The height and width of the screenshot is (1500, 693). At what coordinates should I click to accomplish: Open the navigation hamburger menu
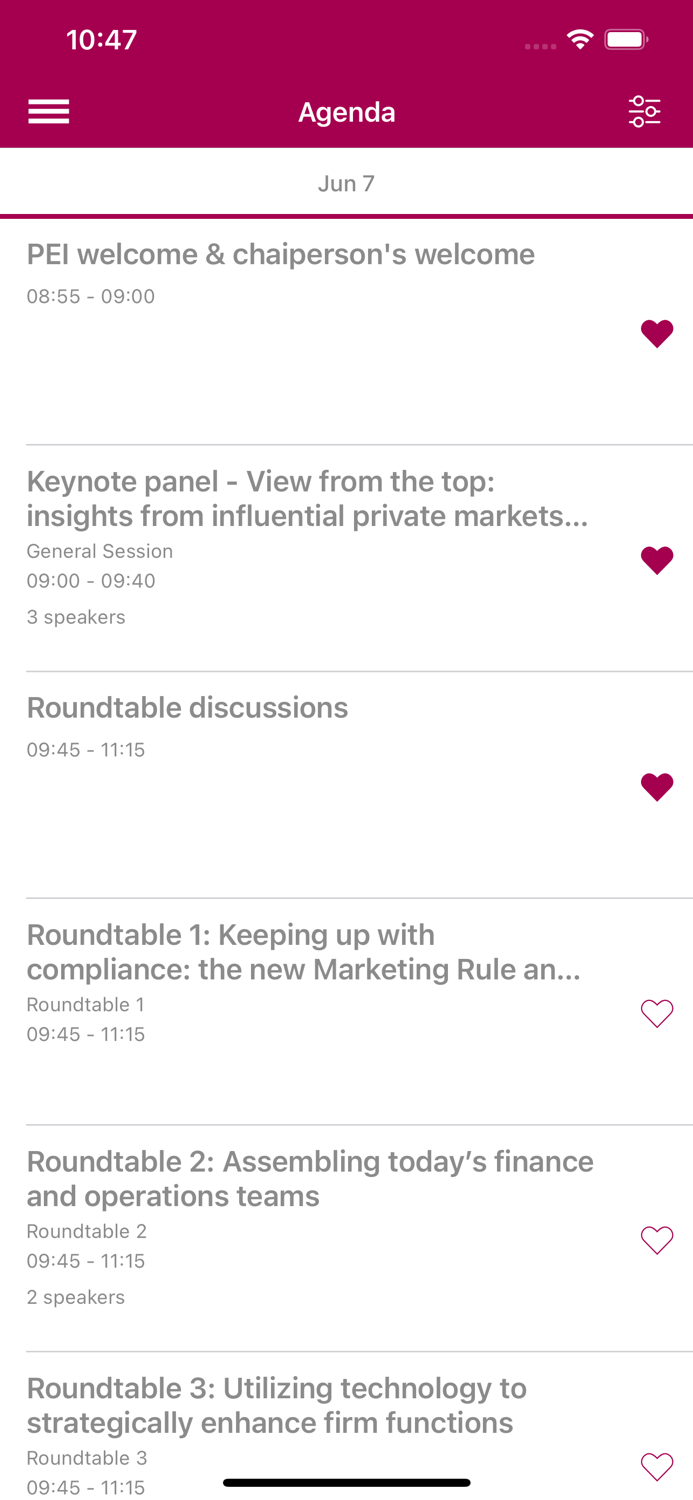point(48,110)
